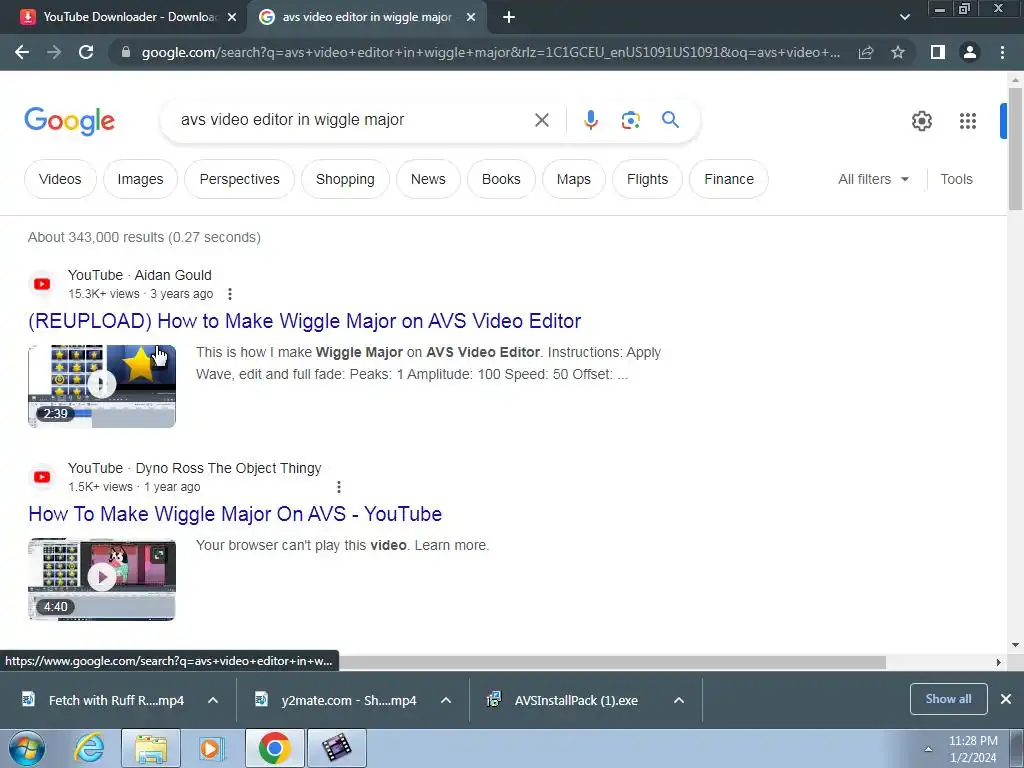Reload the Google search page

[86, 52]
